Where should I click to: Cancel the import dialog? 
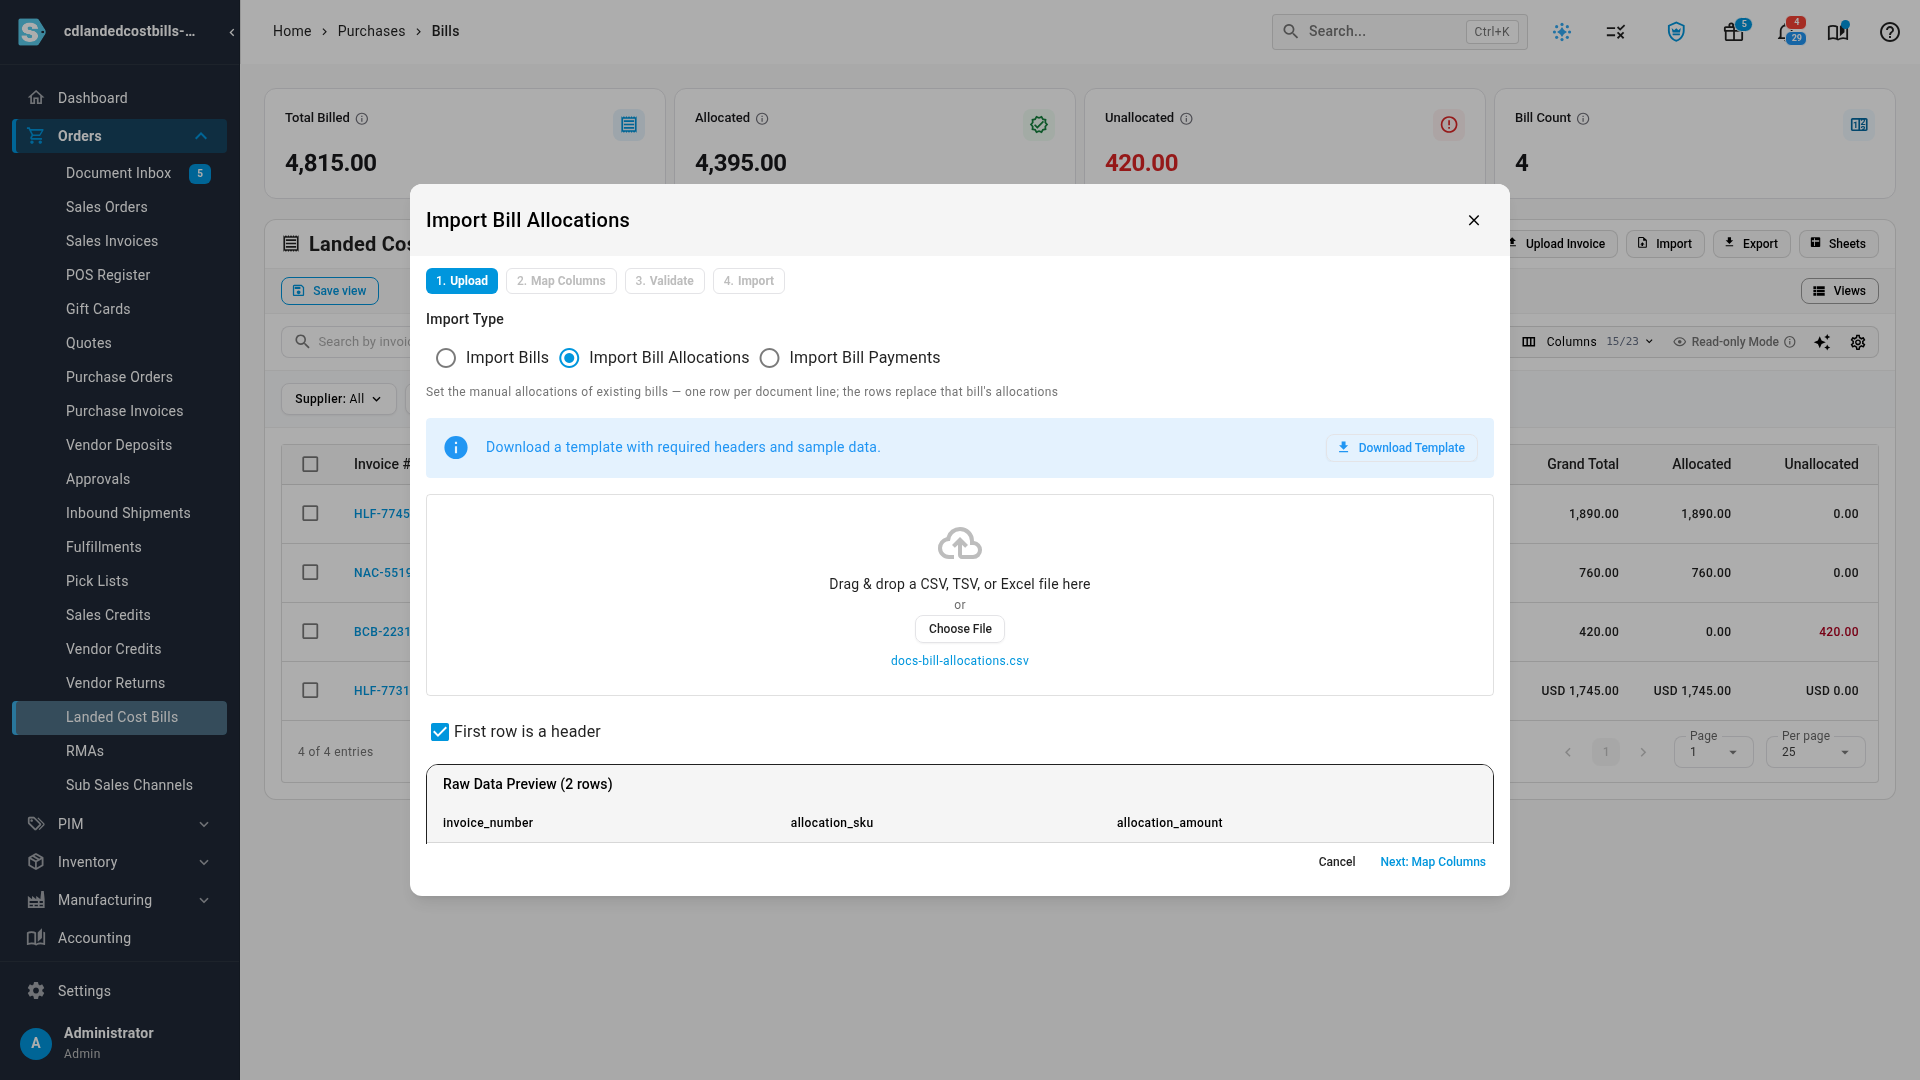point(1336,862)
